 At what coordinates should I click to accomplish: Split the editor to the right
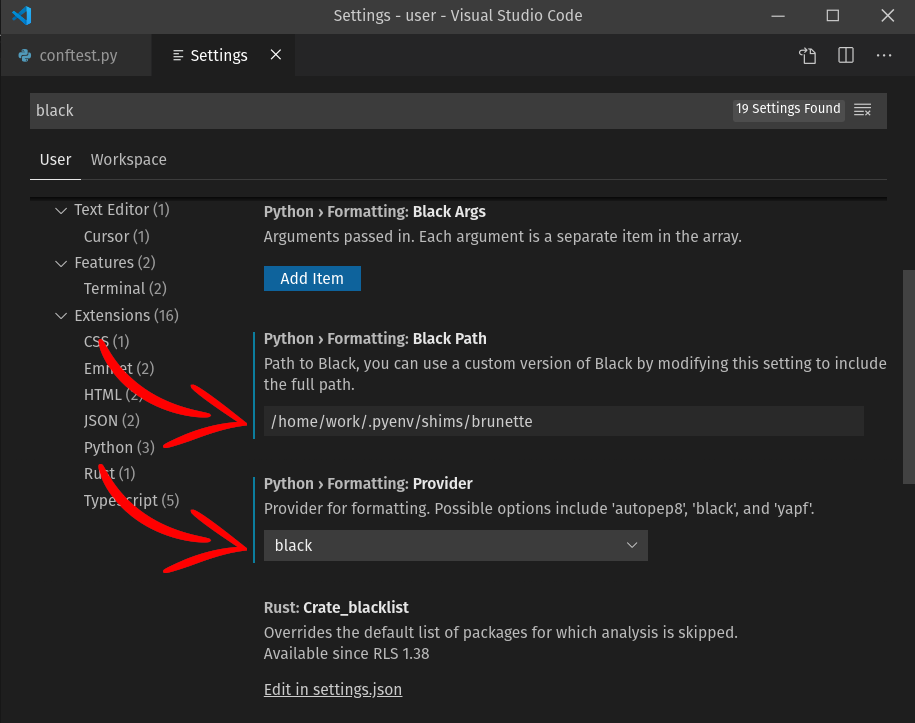click(x=846, y=55)
